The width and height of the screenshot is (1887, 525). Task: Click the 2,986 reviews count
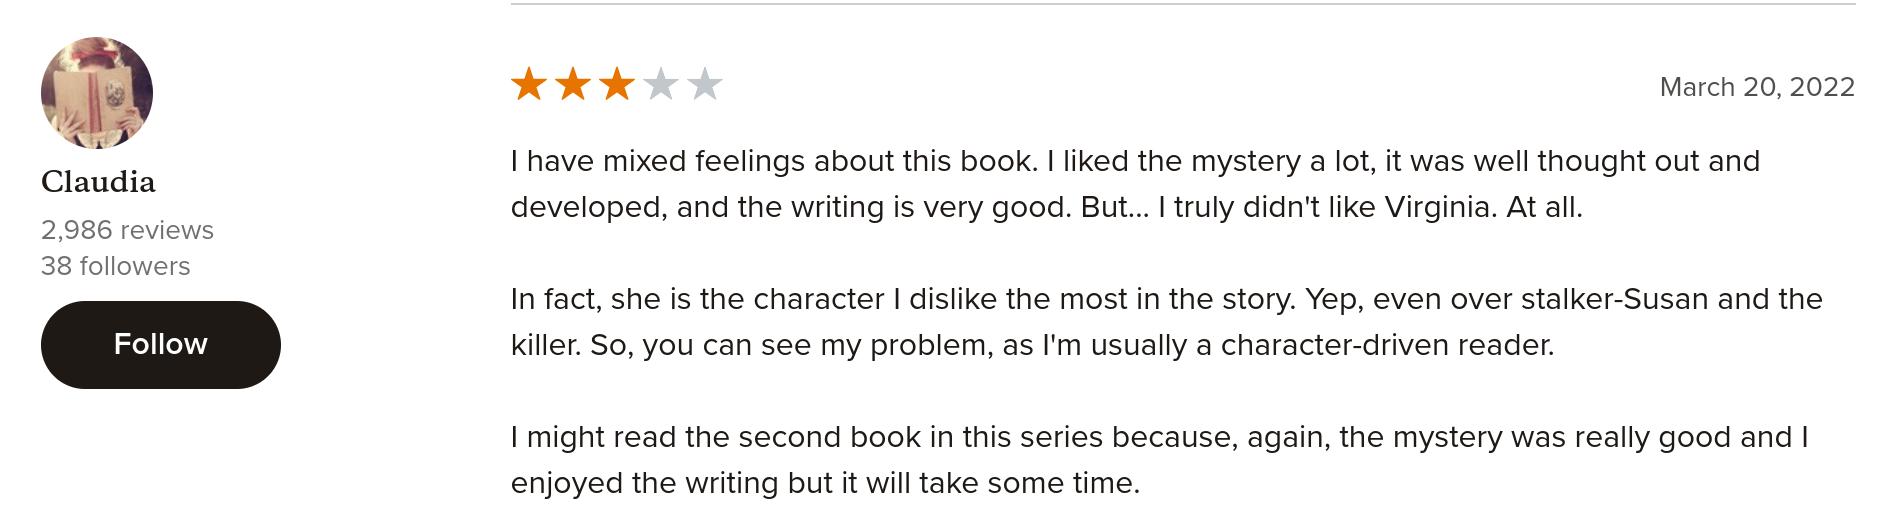coord(127,230)
